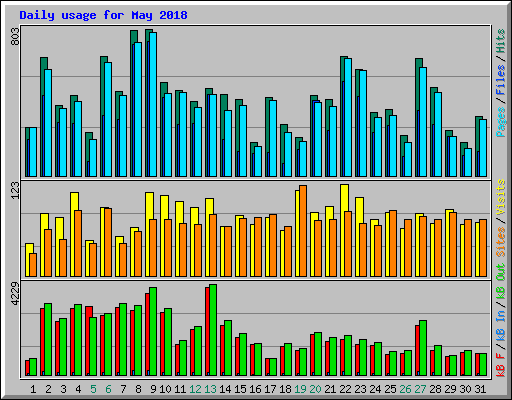Click the cyan files bar for day 22
The height and width of the screenshot is (400, 512).
point(348,118)
